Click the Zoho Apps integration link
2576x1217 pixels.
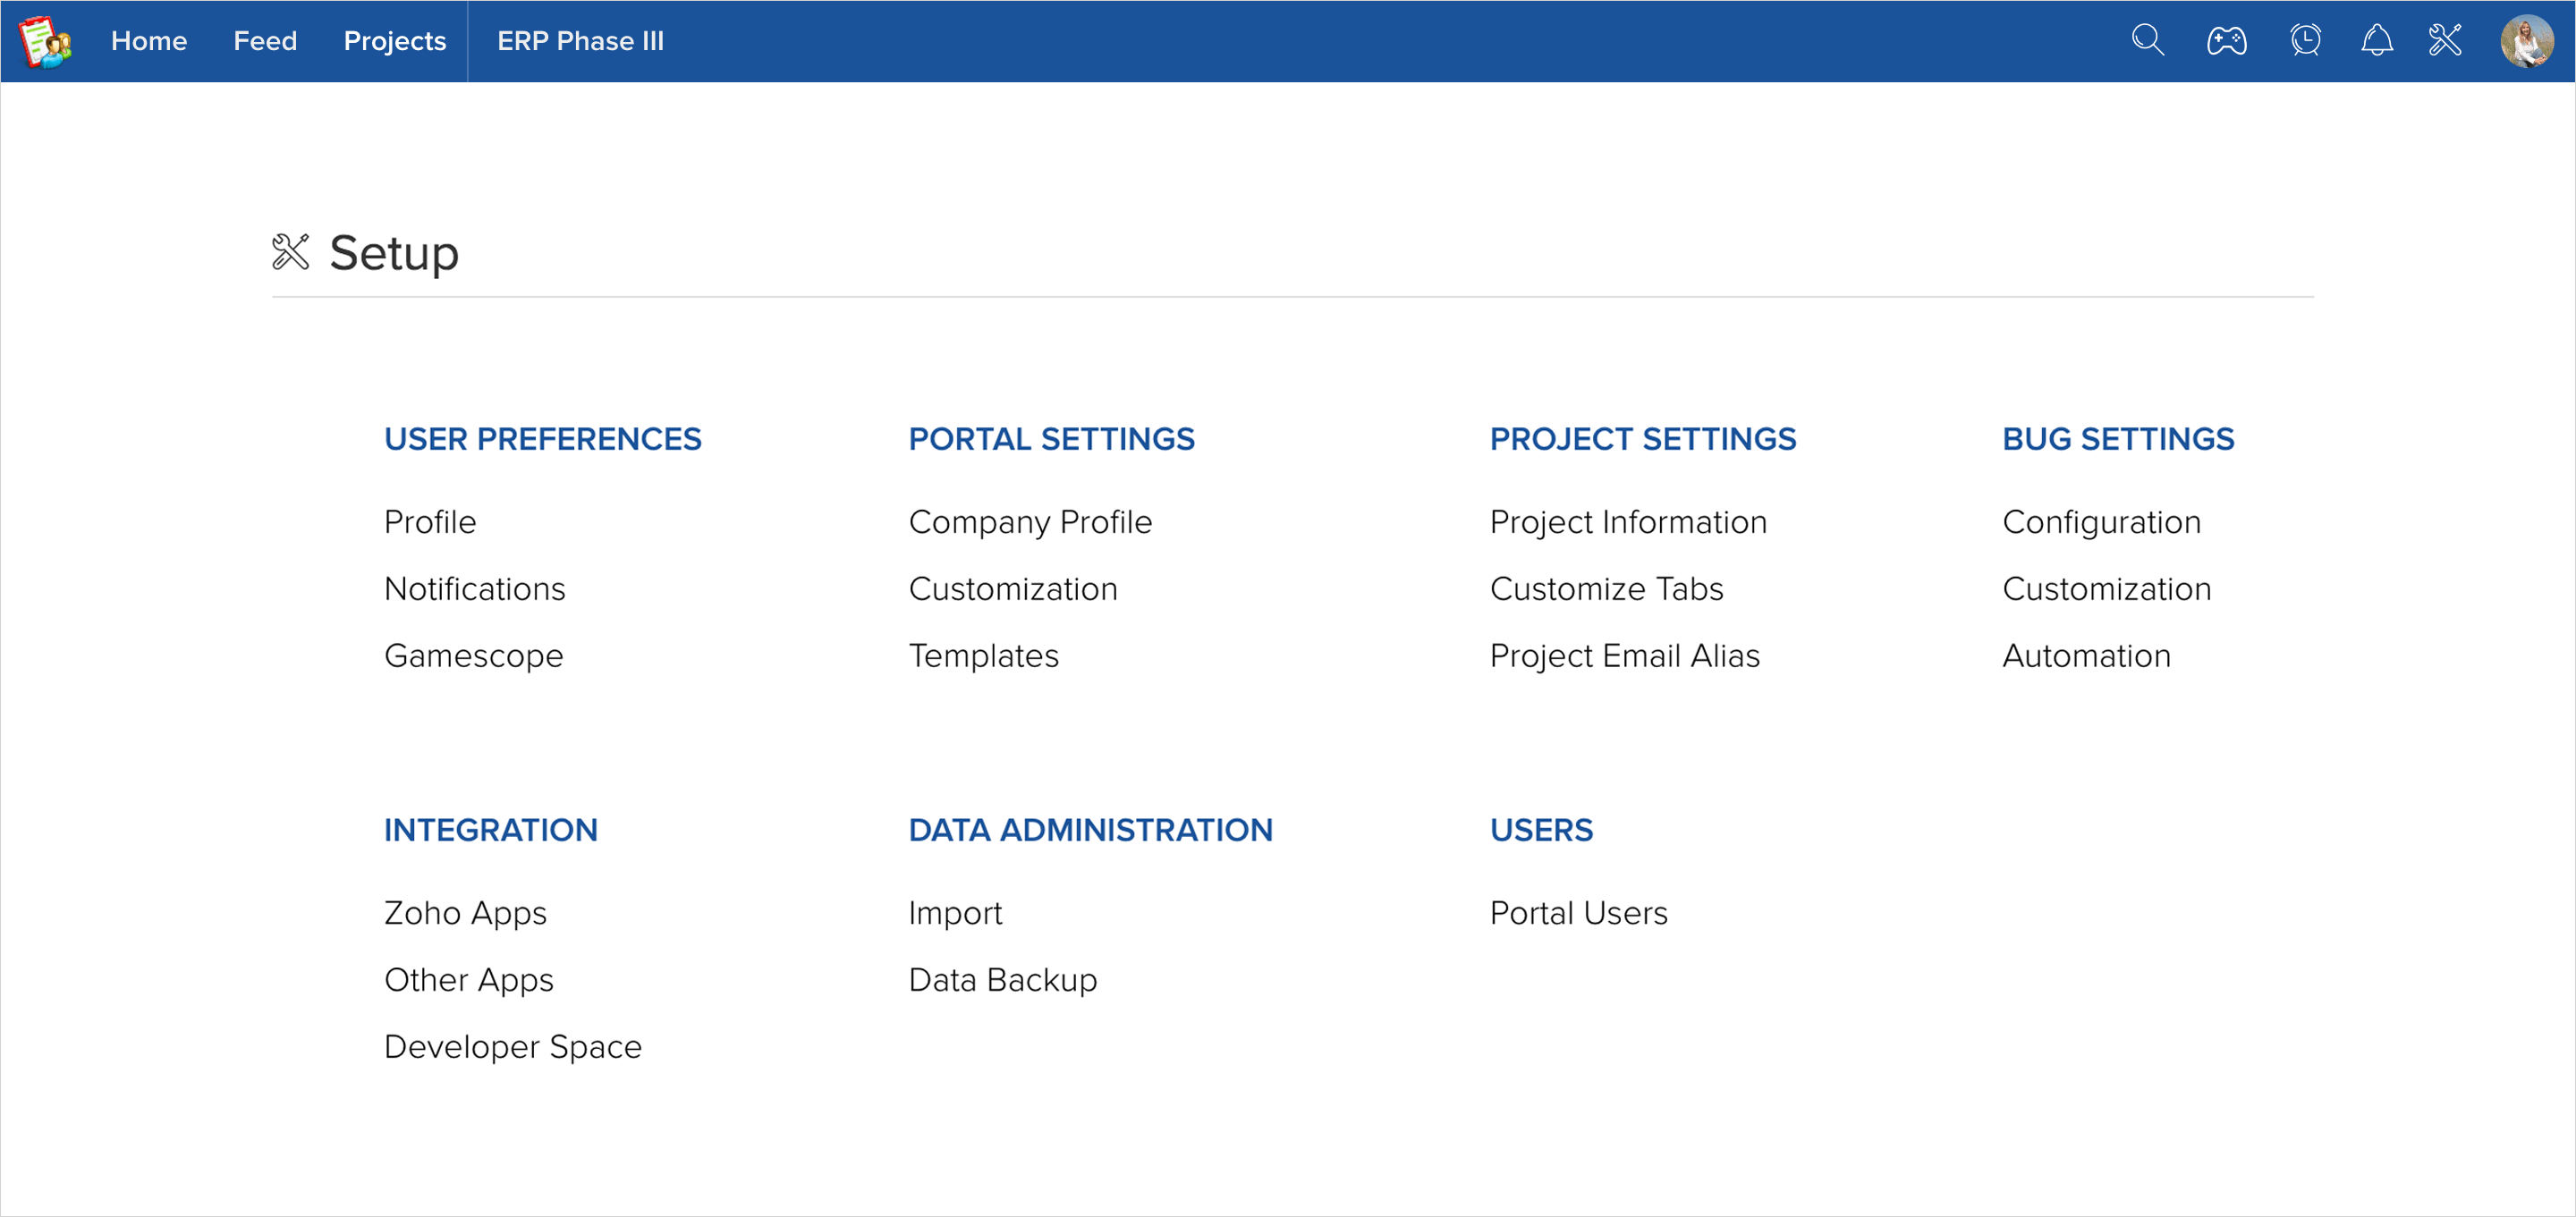(465, 913)
